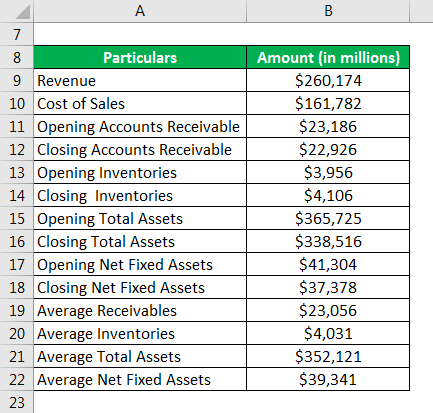This screenshot has width=433, height=413.
Task: Select row 15 header
Action: click(x=17, y=218)
